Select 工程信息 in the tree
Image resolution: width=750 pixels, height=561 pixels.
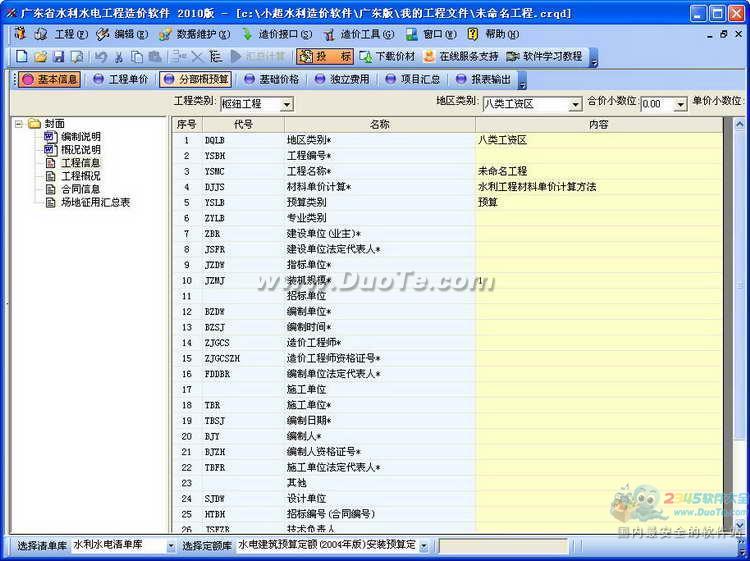point(80,163)
